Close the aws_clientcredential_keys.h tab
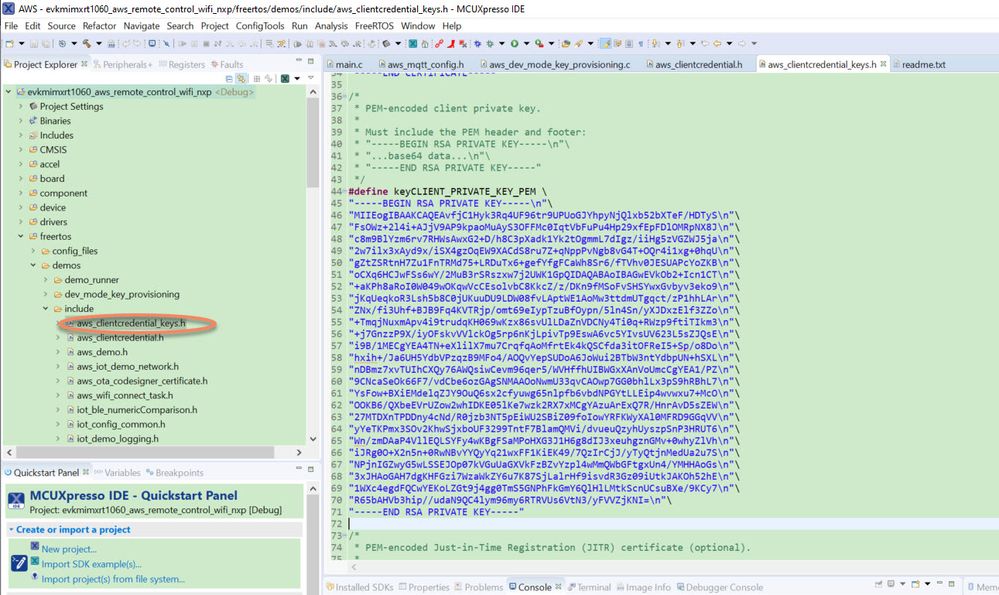The image size is (999, 595). (883, 64)
